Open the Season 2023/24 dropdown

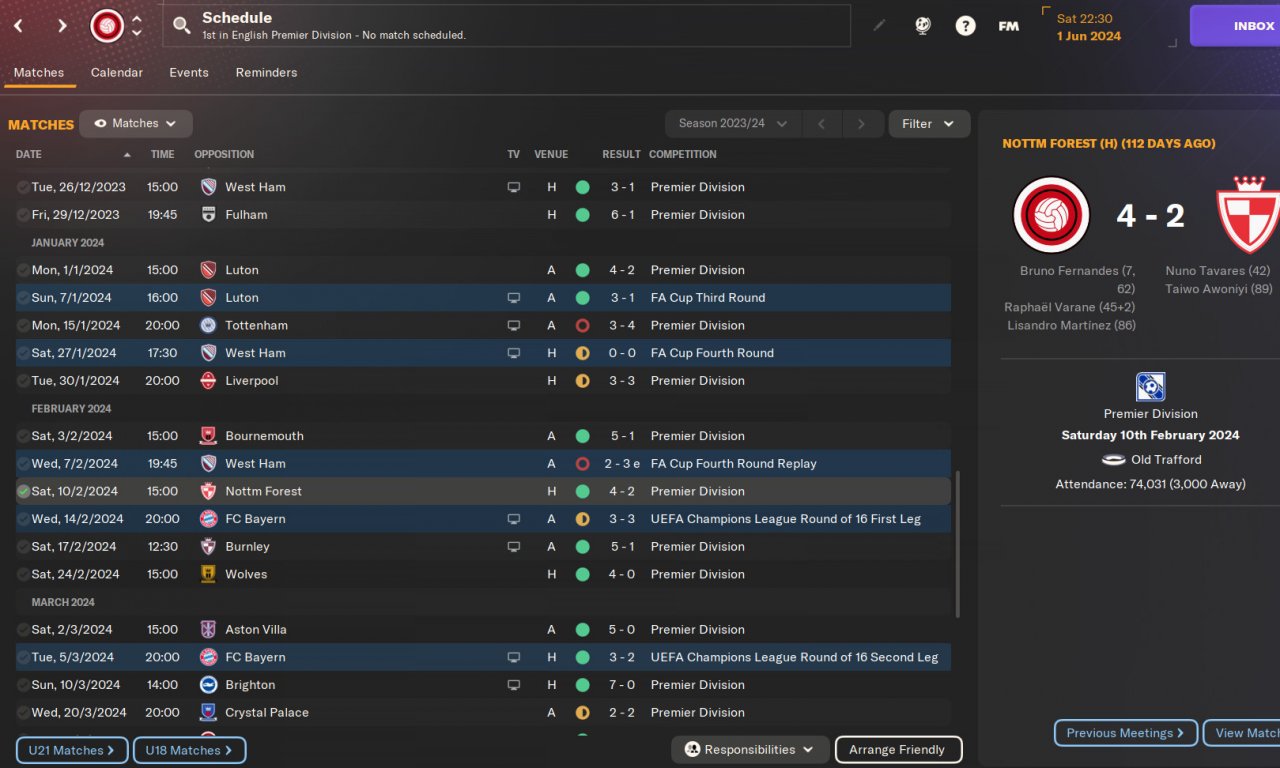[733, 124]
